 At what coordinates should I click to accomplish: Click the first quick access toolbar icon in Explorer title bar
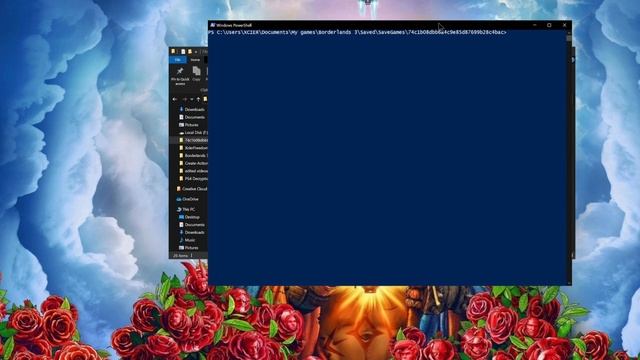(173, 51)
